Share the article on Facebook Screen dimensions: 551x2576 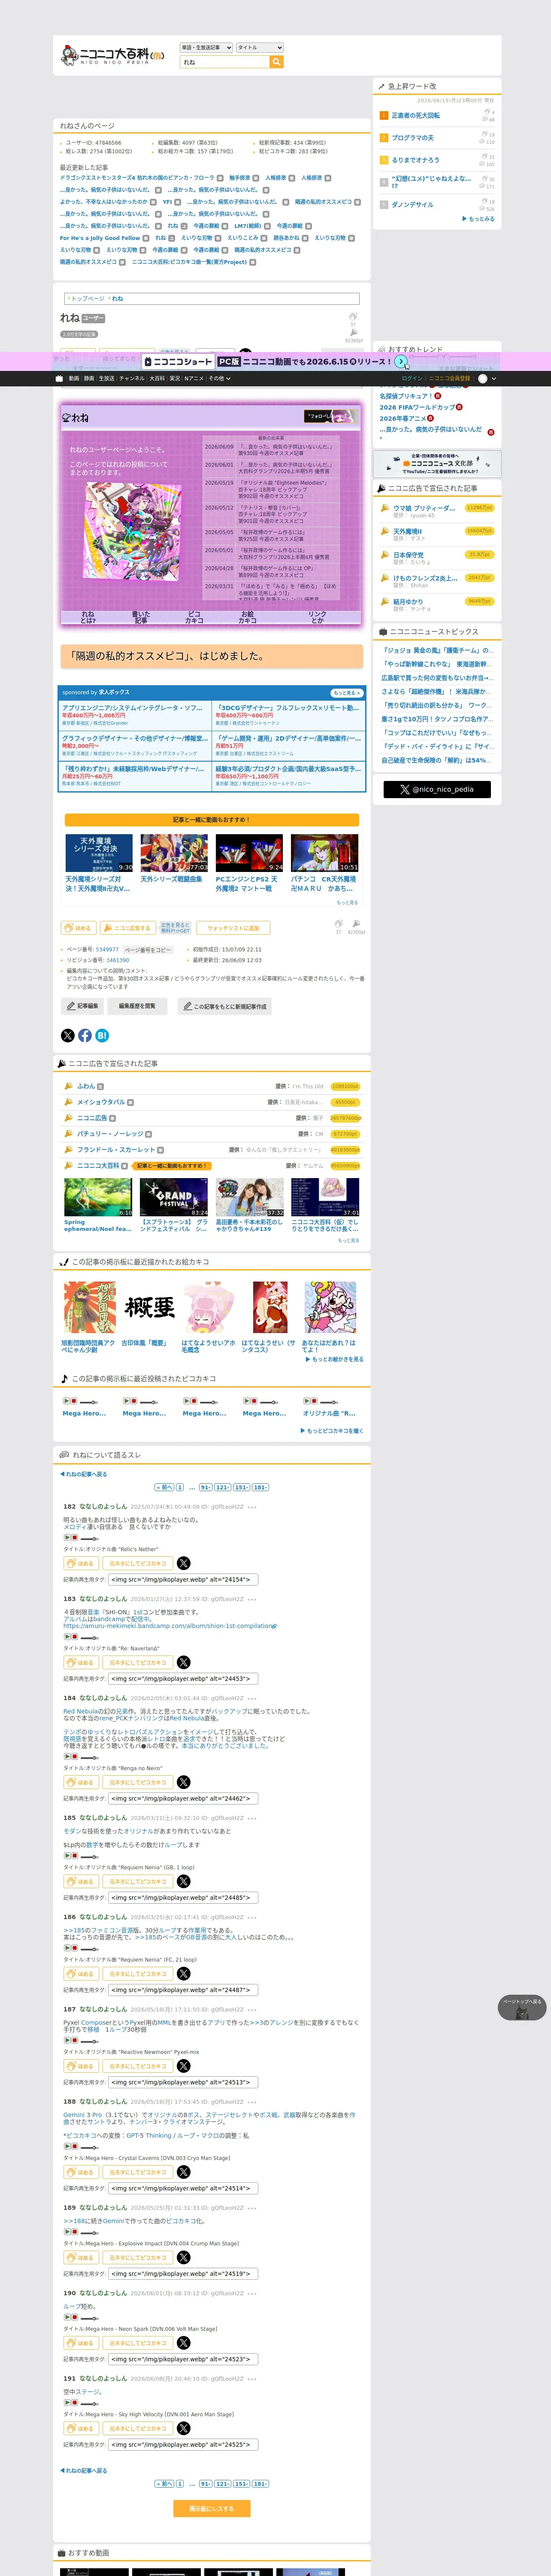85,1035
